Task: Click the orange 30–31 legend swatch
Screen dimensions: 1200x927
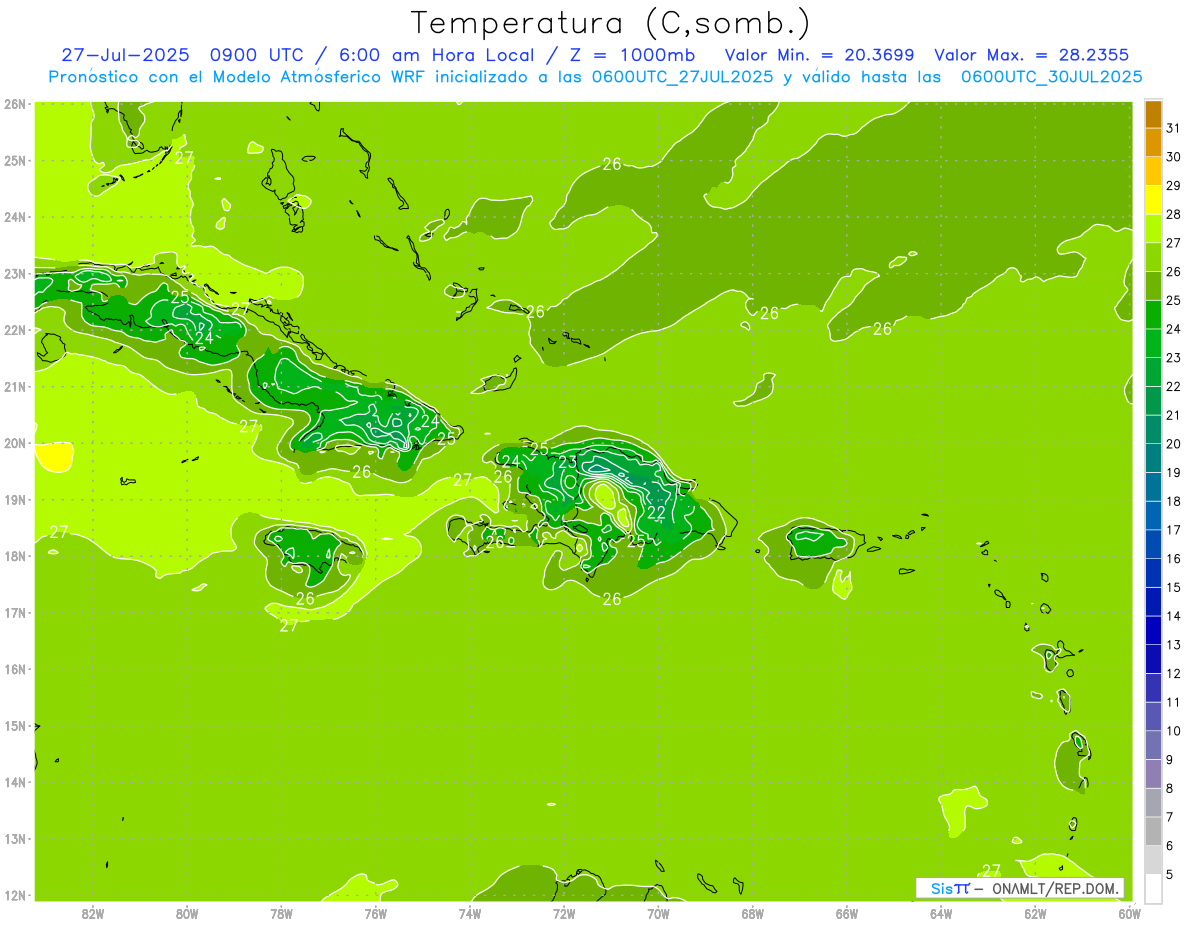Action: coord(1153,143)
